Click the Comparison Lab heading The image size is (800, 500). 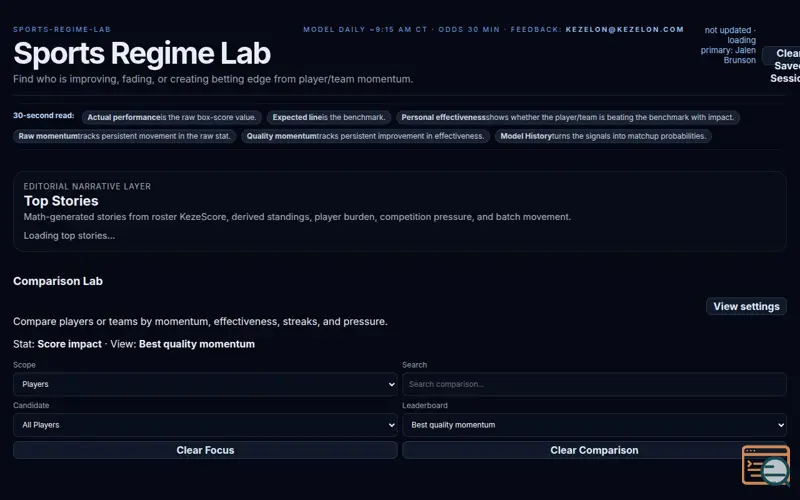click(58, 281)
